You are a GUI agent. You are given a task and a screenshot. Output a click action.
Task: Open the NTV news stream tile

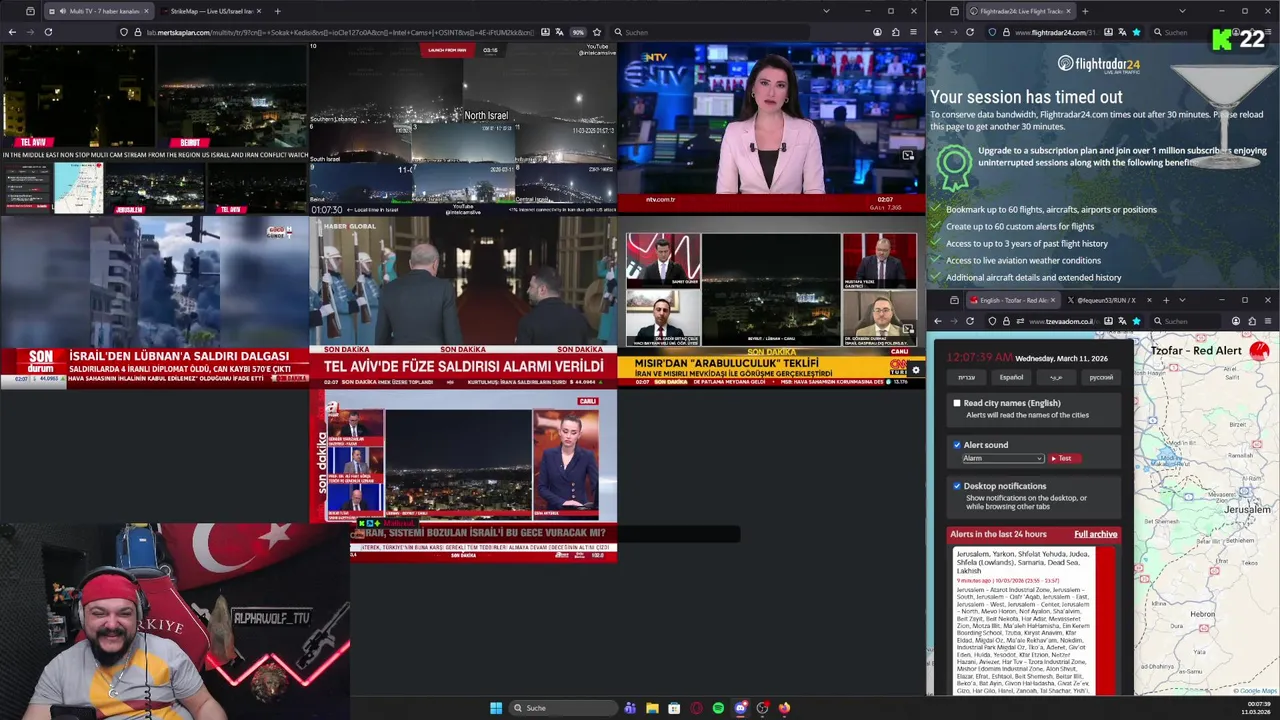click(771, 127)
